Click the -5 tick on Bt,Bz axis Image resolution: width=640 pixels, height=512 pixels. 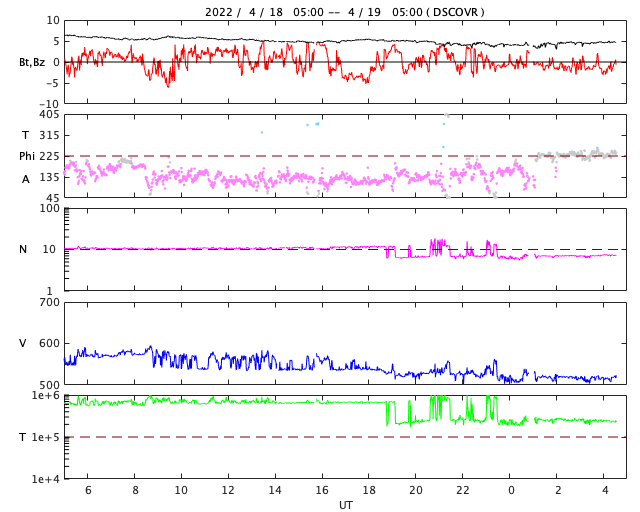pyautogui.click(x=53, y=83)
